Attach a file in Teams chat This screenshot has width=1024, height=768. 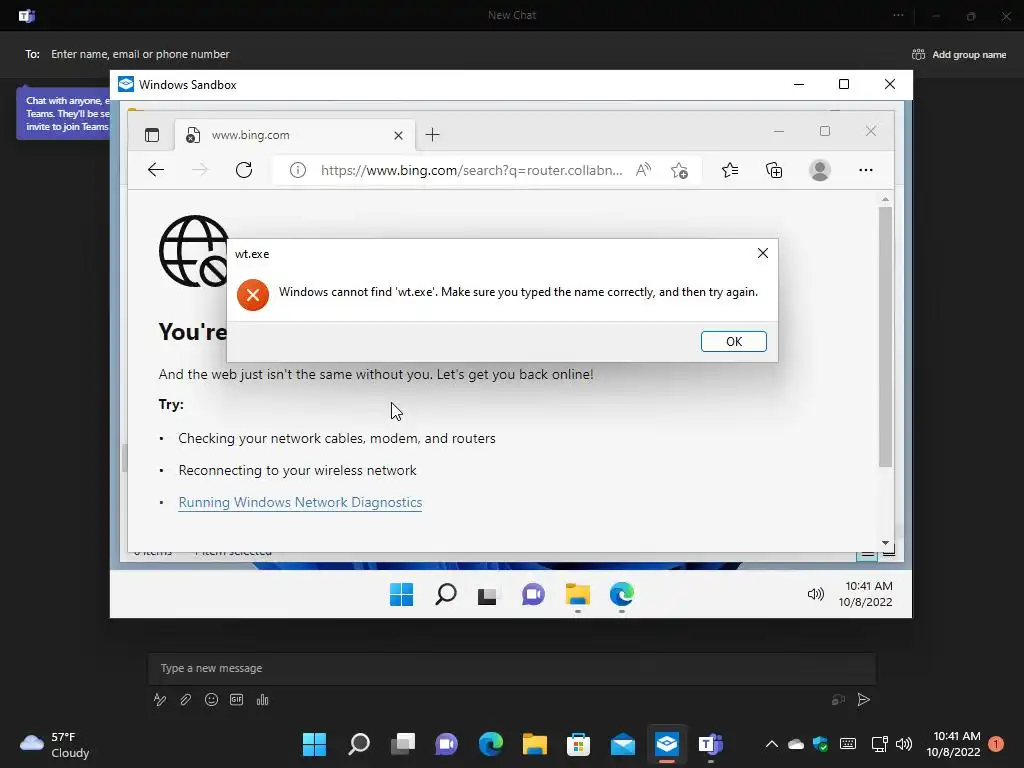coord(185,700)
